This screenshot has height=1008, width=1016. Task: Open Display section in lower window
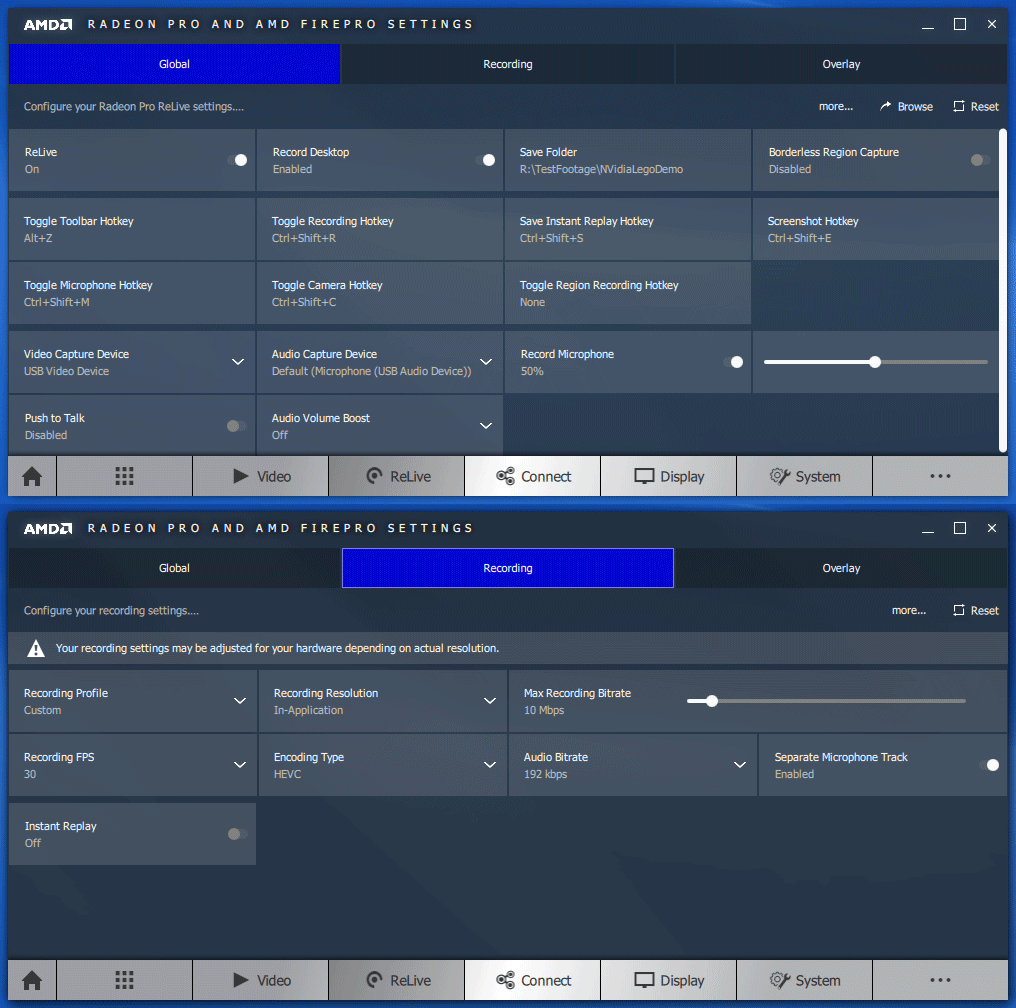(669, 980)
